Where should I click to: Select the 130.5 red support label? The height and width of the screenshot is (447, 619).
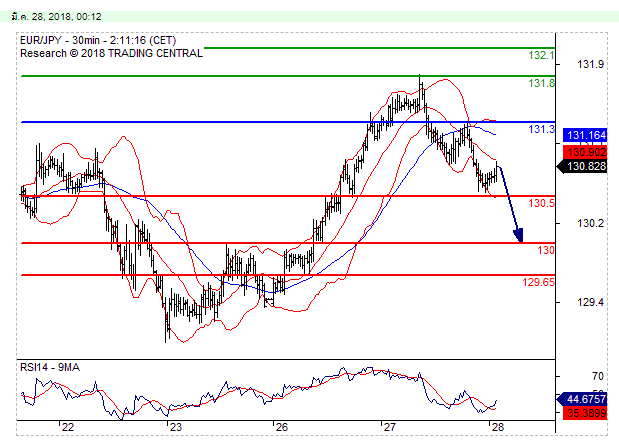[541, 204]
